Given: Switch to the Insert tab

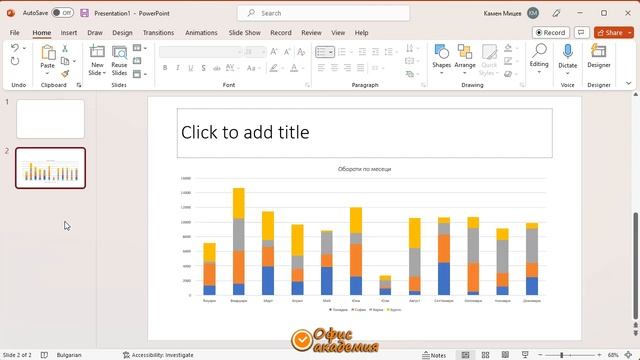Looking at the screenshot, I should 69,33.
